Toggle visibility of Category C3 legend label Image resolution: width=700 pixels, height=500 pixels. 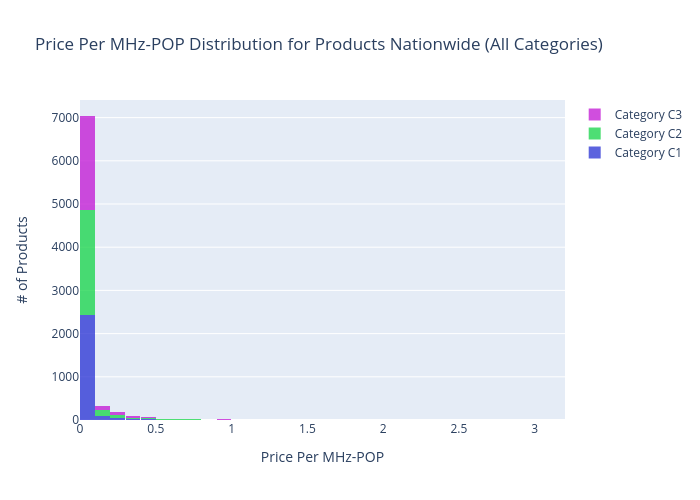pyautogui.click(x=648, y=115)
